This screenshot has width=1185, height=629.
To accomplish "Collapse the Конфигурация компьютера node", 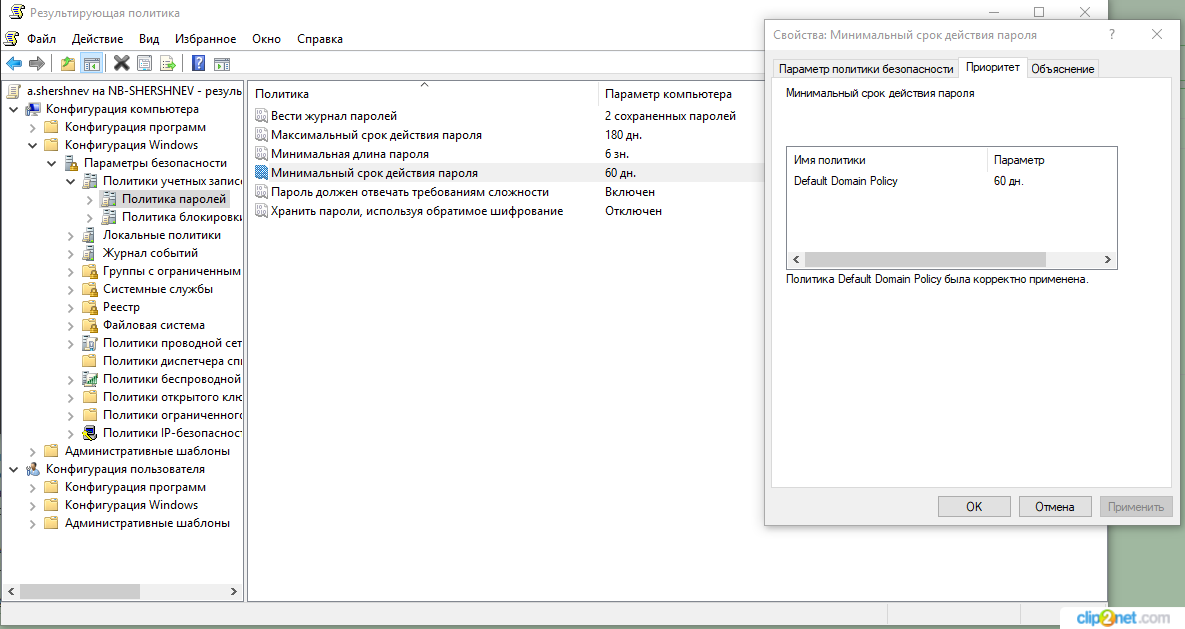I will click(14, 110).
